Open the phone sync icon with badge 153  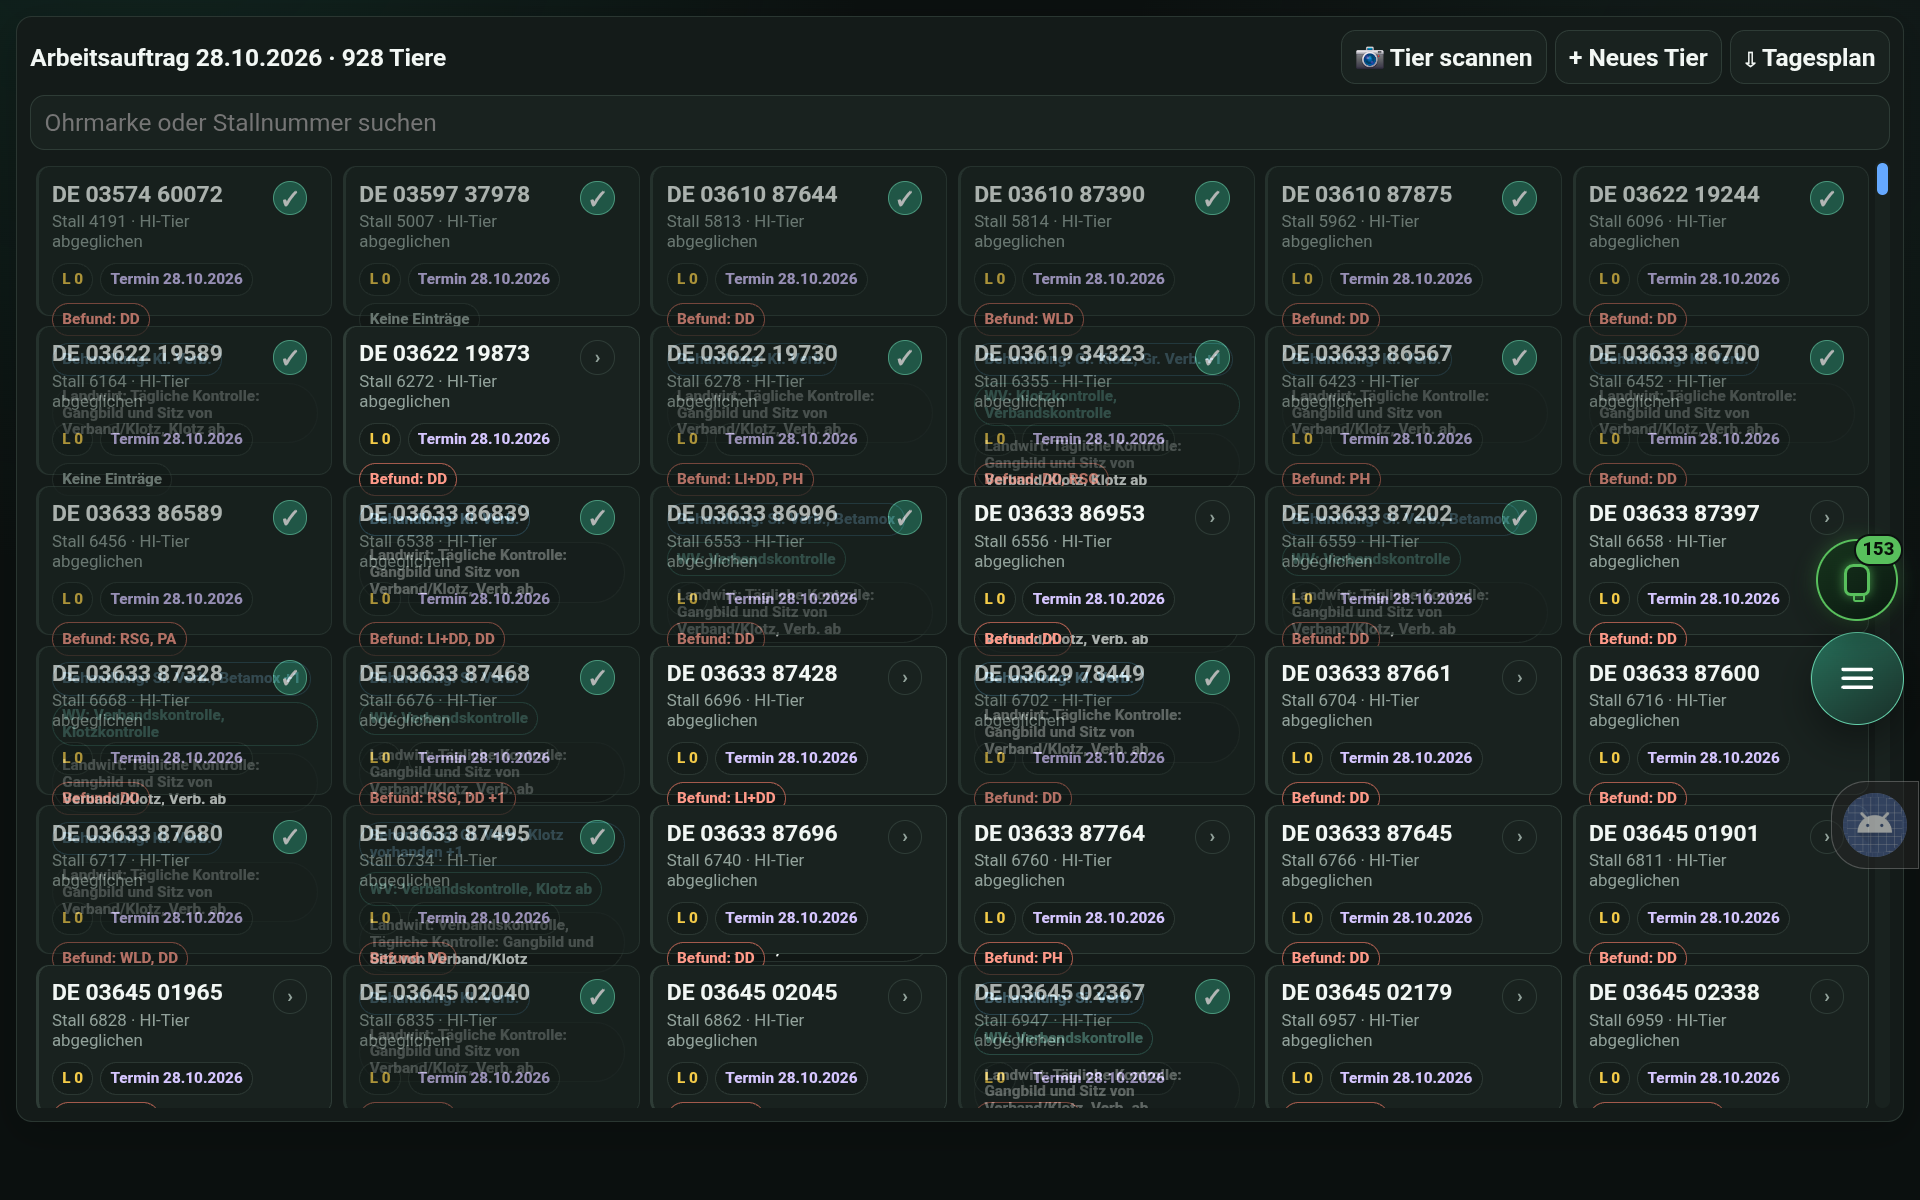(1857, 581)
